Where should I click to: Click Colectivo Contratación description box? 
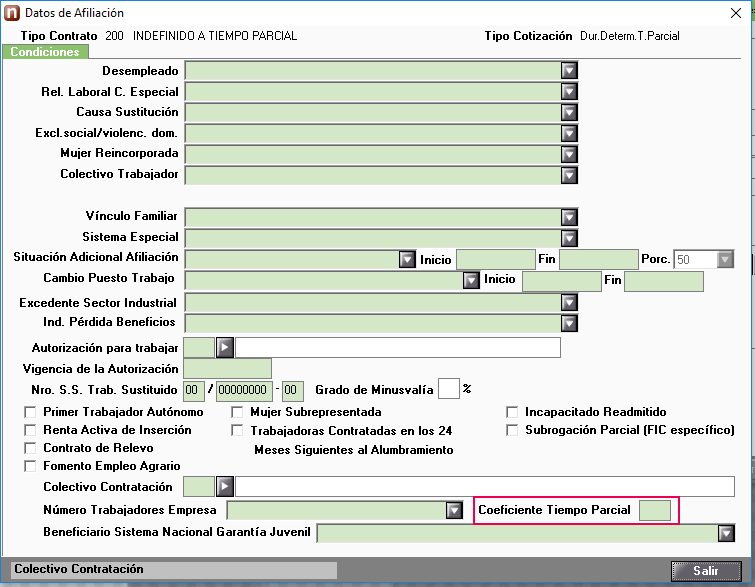coord(485,486)
